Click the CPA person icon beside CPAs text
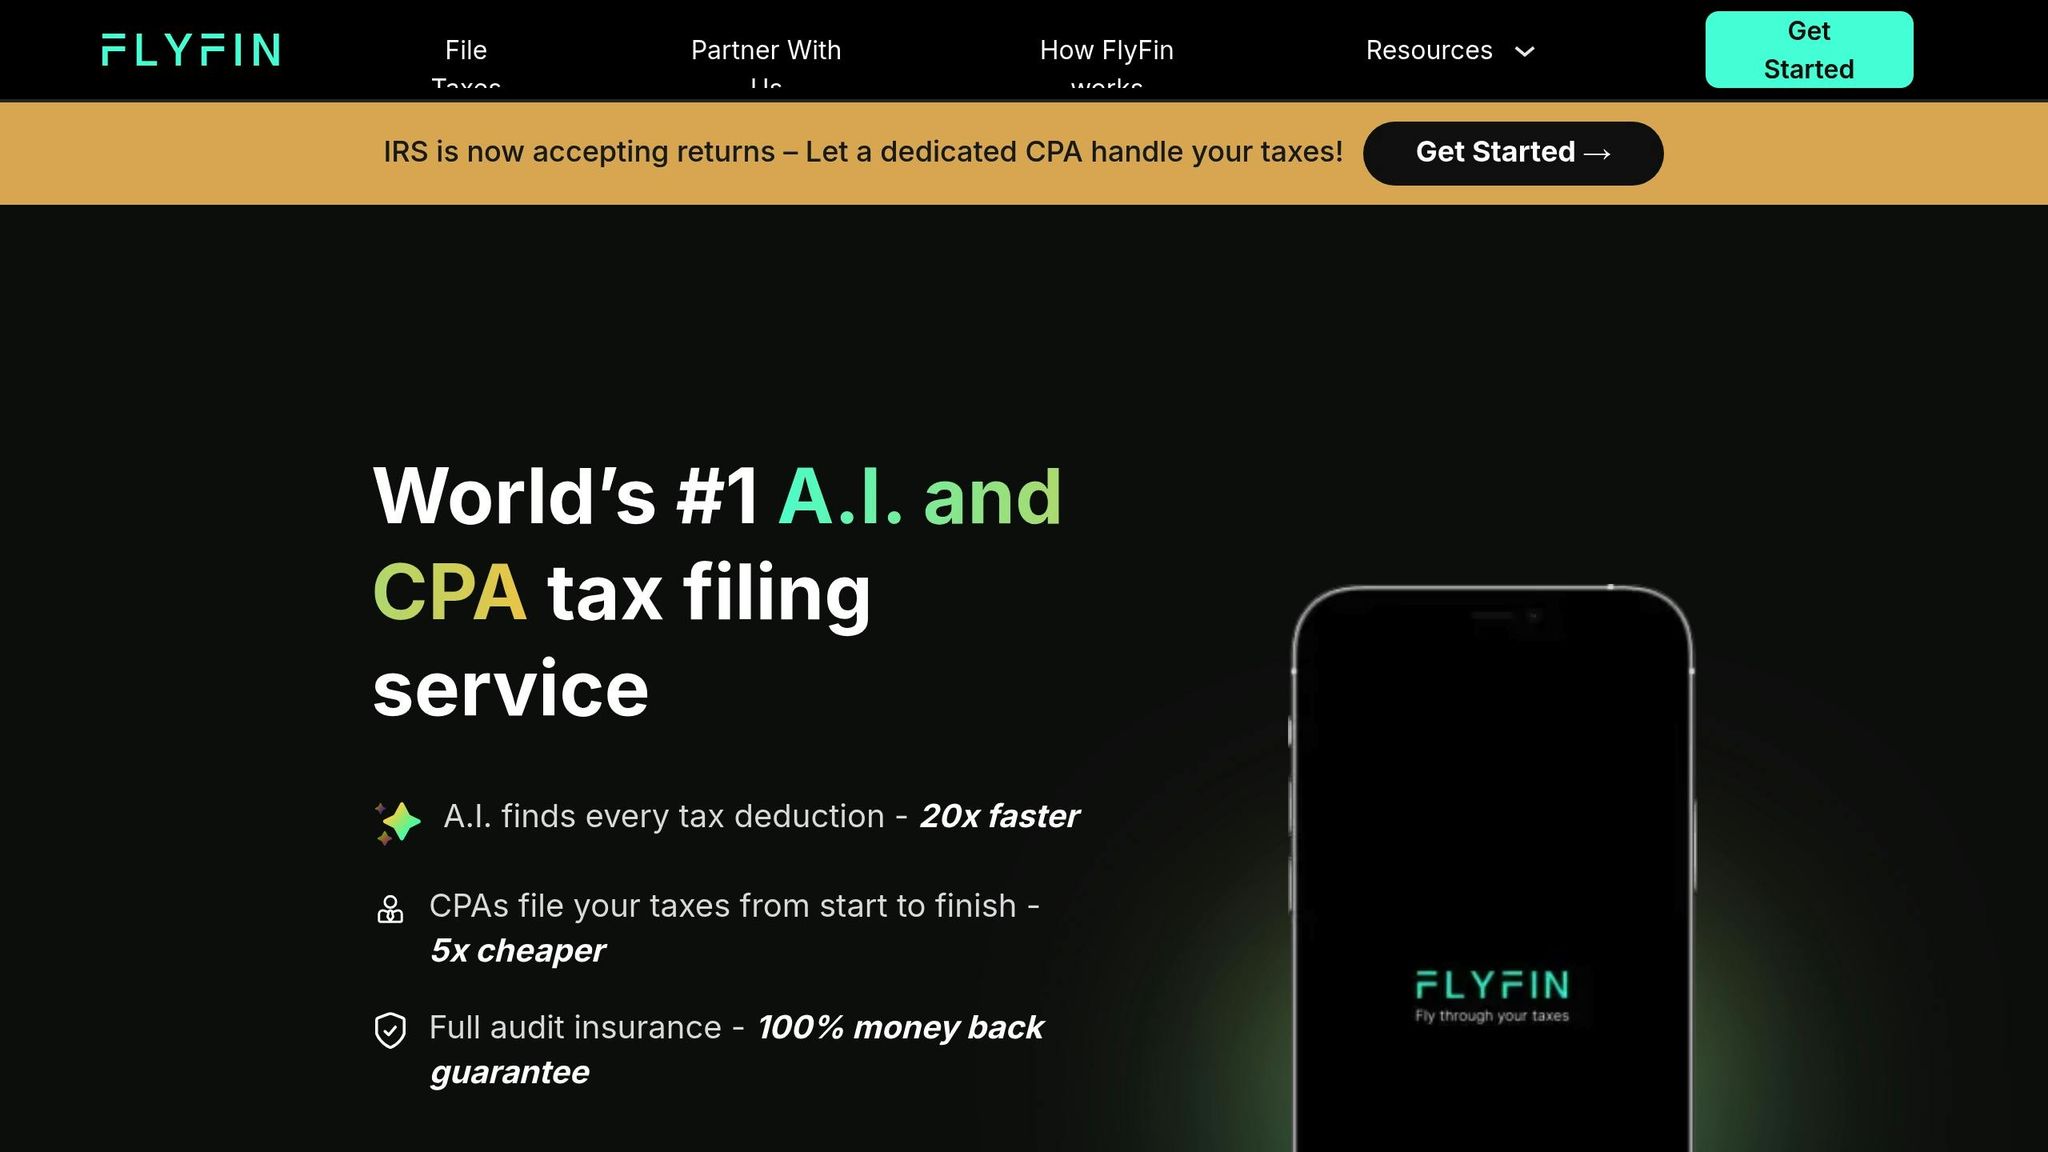Screen dimensions: 2048x1152 (x=390, y=909)
